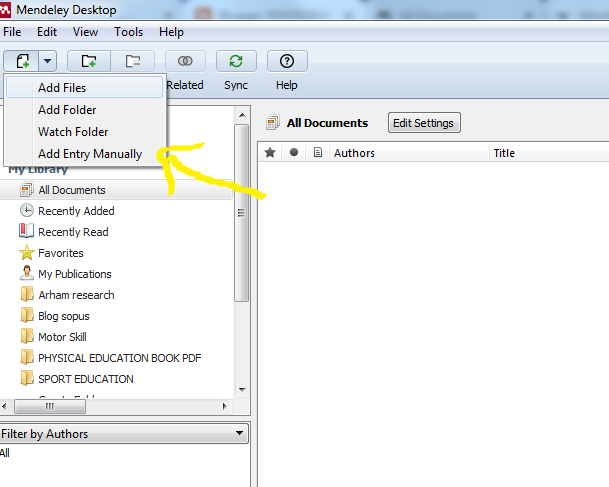Open the Motor Skill folder
This screenshot has width=609, height=487.
116,337
